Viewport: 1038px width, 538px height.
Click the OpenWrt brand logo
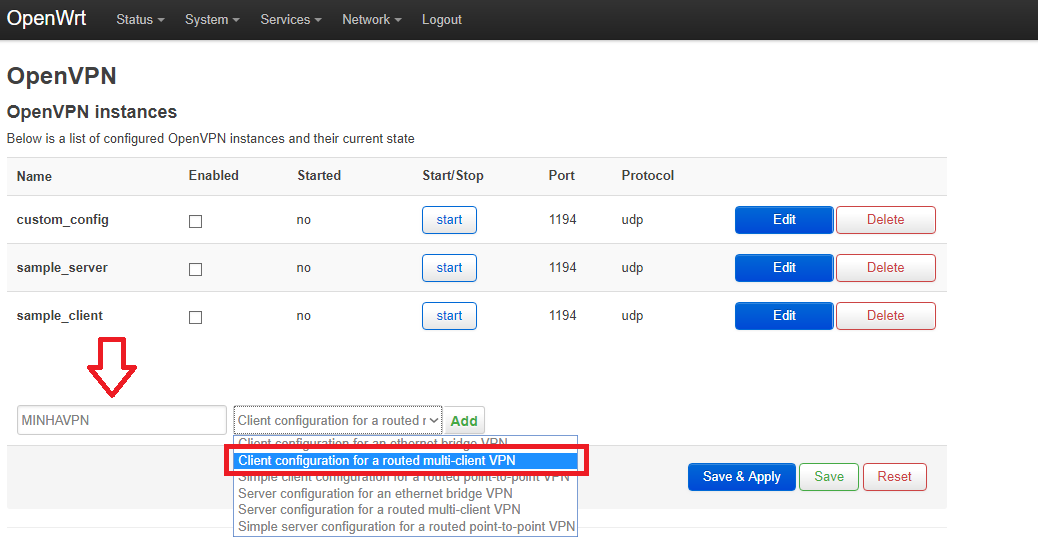pos(46,18)
